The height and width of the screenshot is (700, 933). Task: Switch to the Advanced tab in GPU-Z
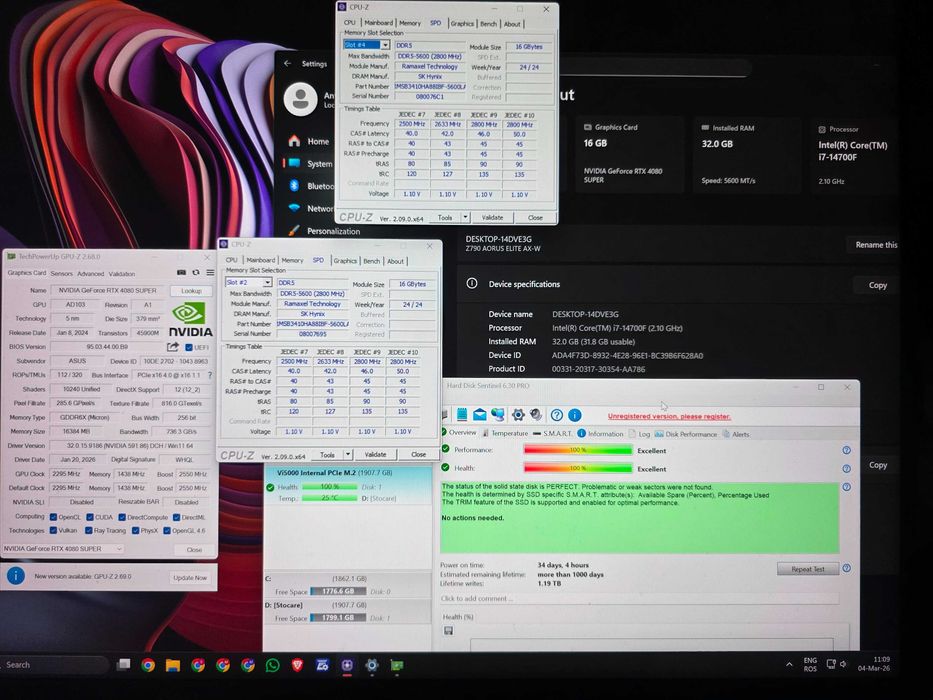coord(90,273)
